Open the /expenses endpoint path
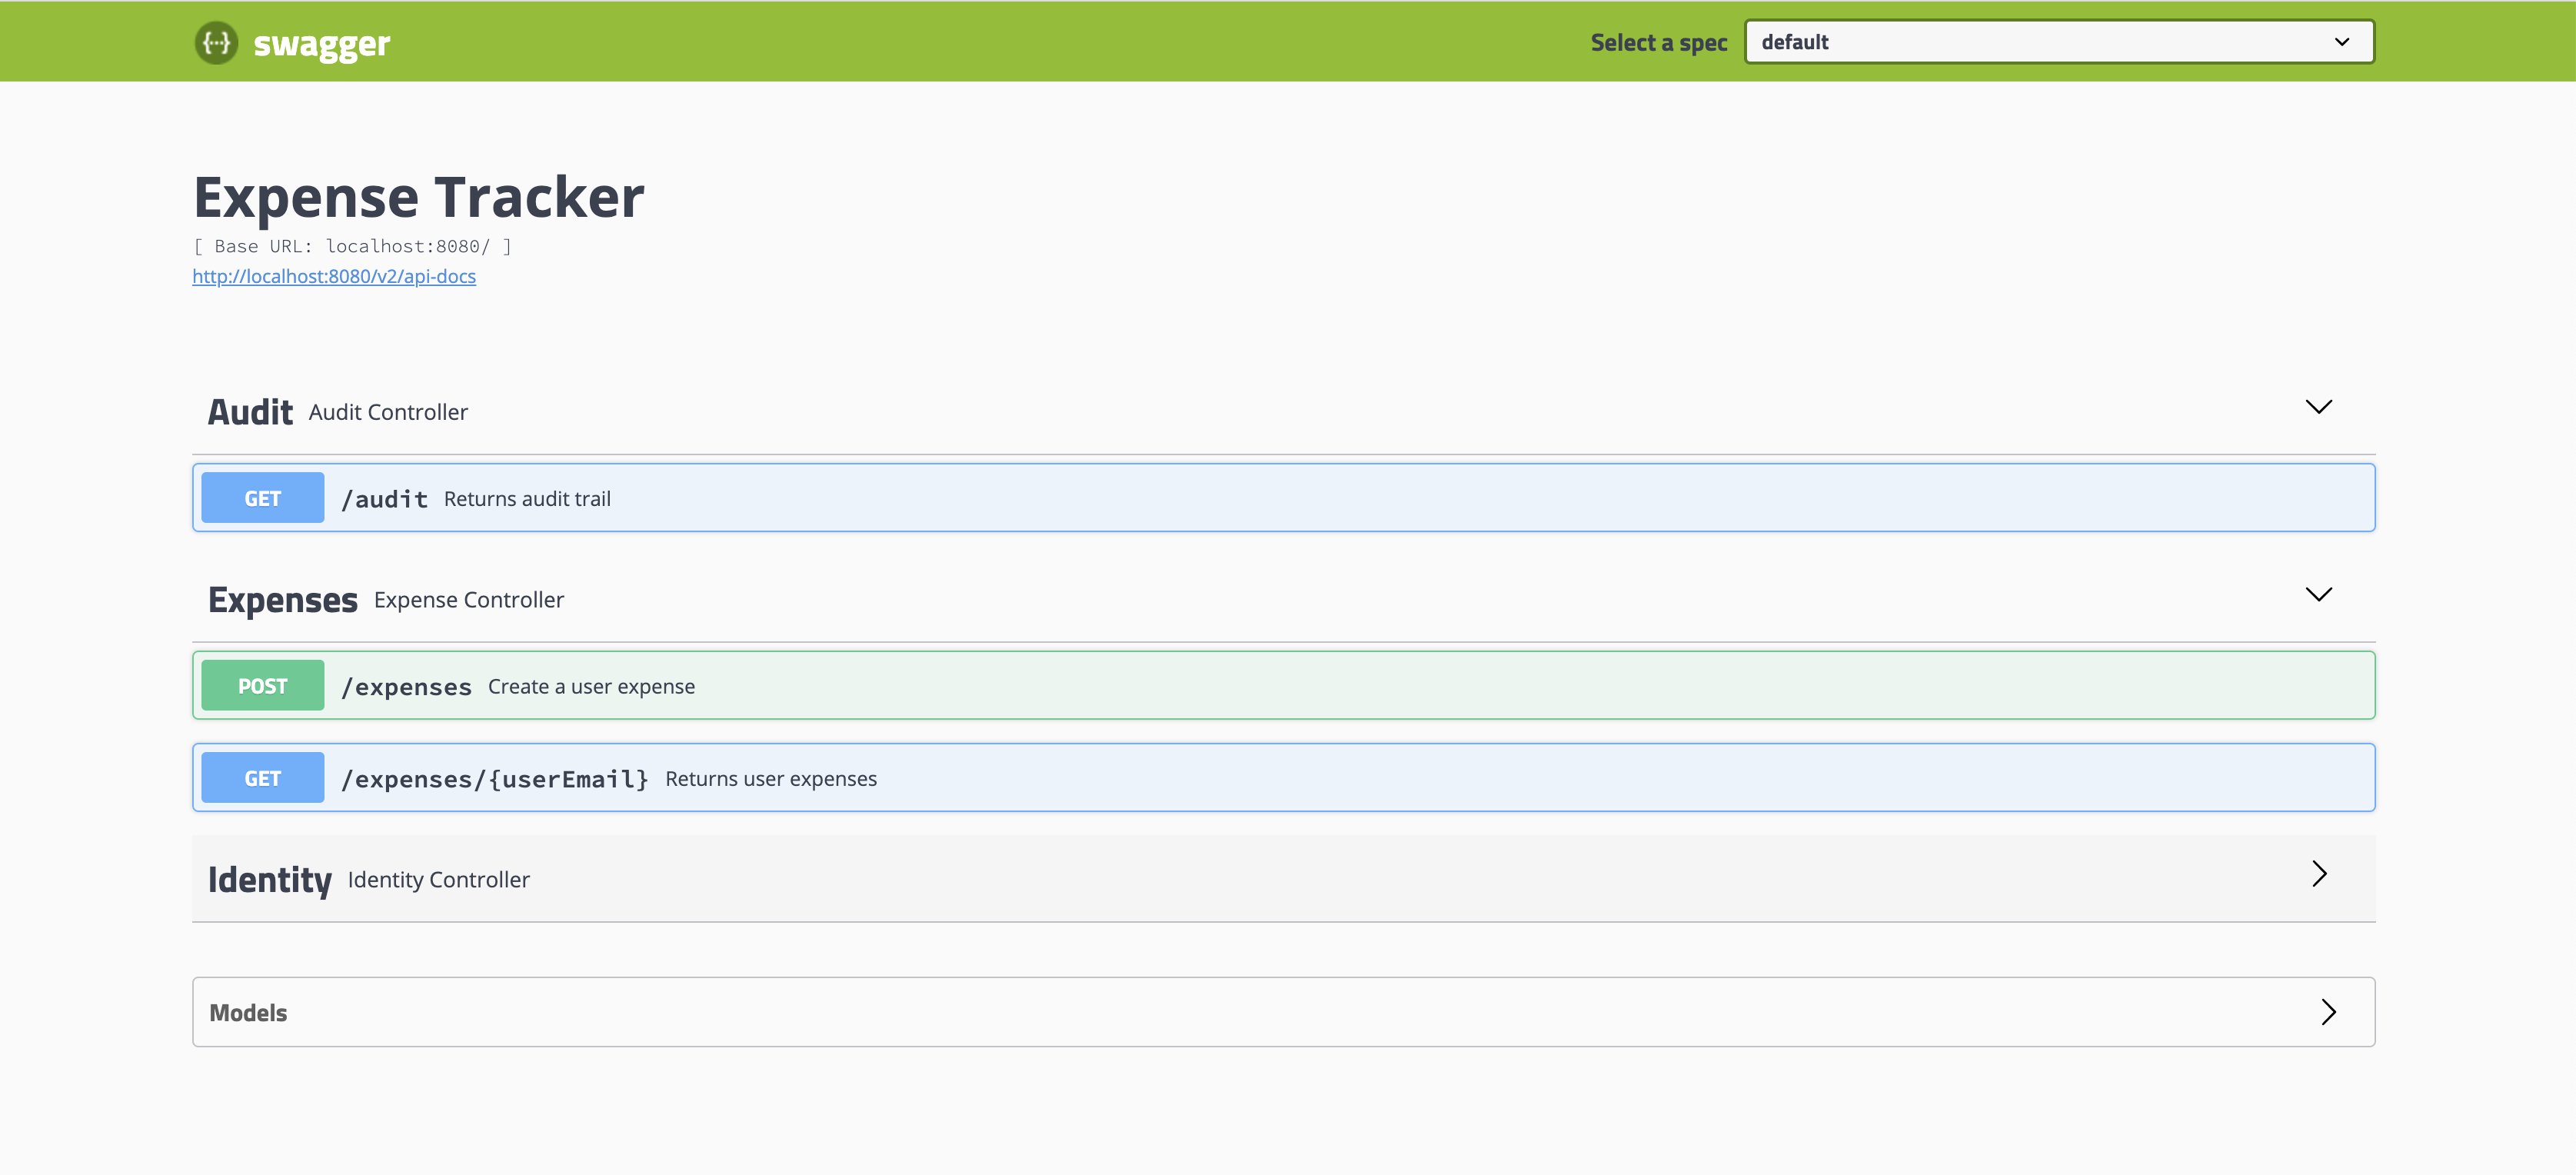2576x1175 pixels. click(x=406, y=687)
